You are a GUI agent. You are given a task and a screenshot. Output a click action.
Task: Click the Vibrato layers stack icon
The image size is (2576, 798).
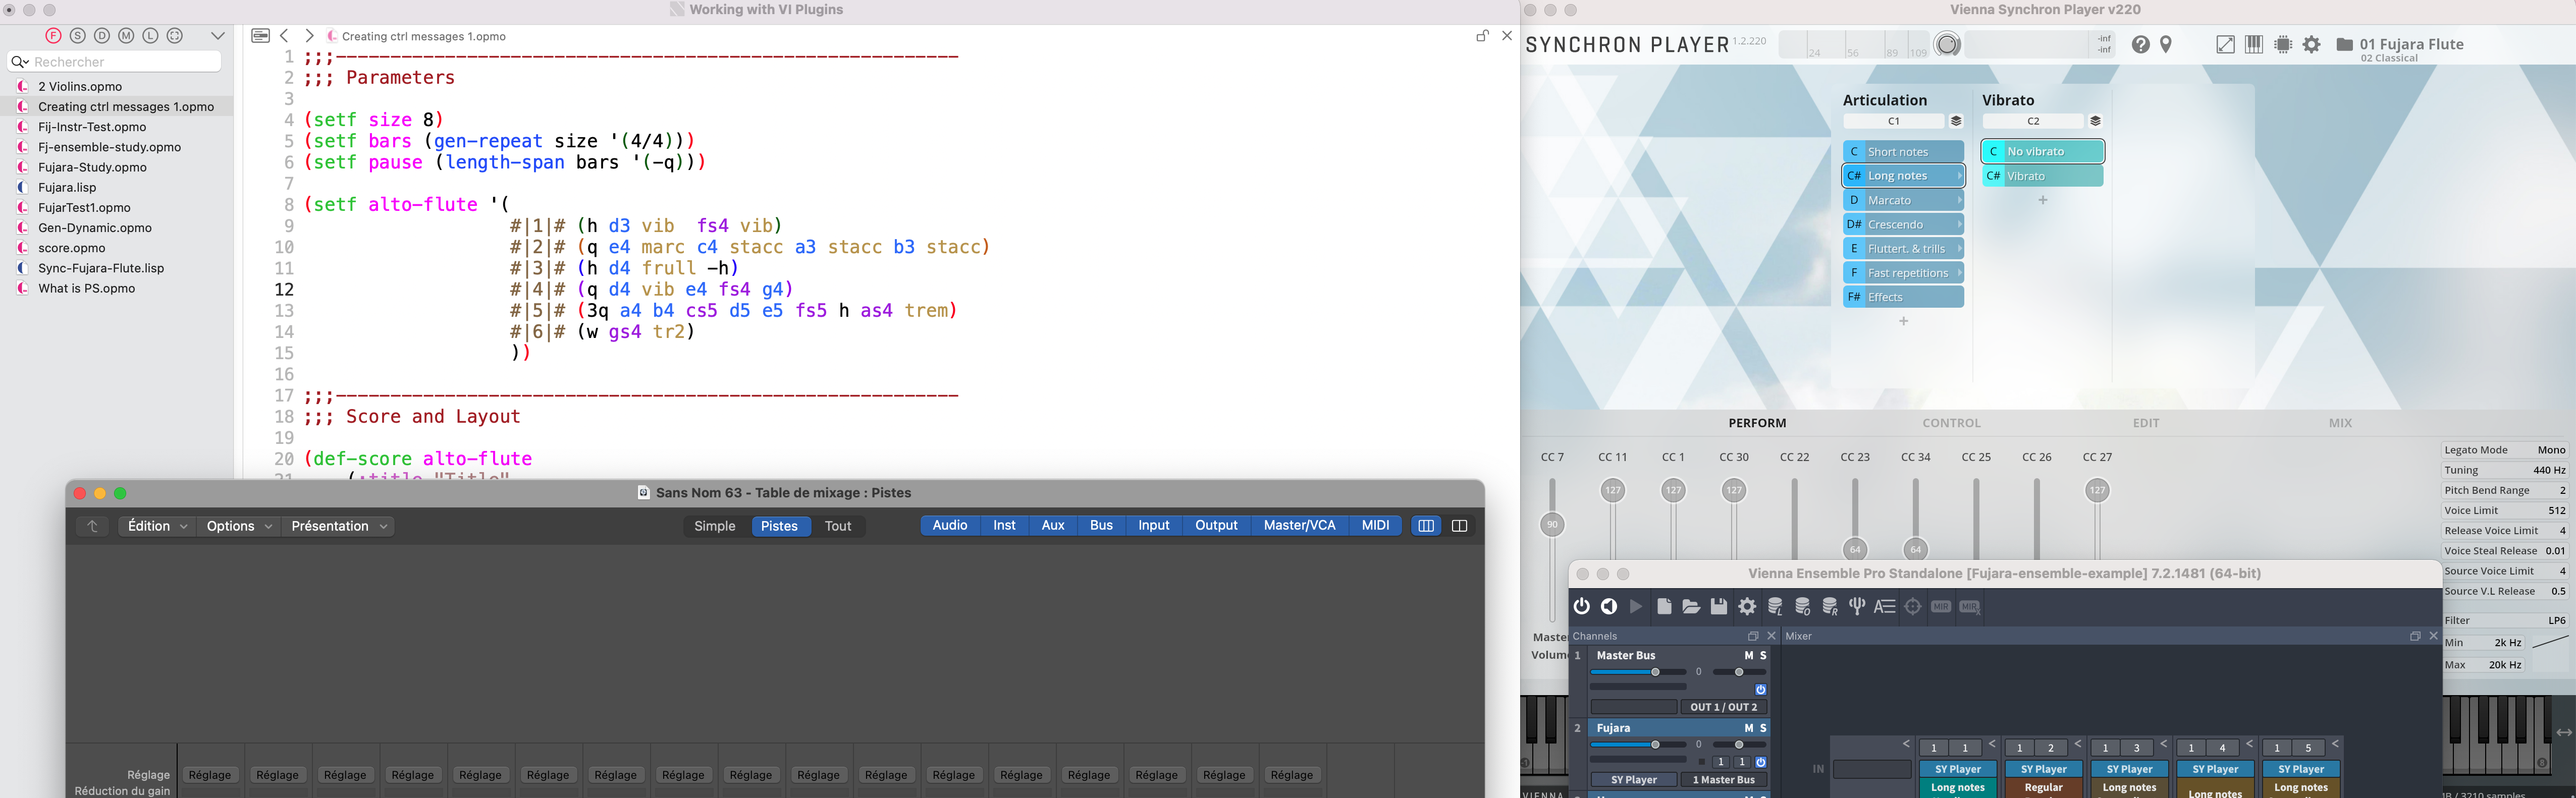[x=2095, y=121]
